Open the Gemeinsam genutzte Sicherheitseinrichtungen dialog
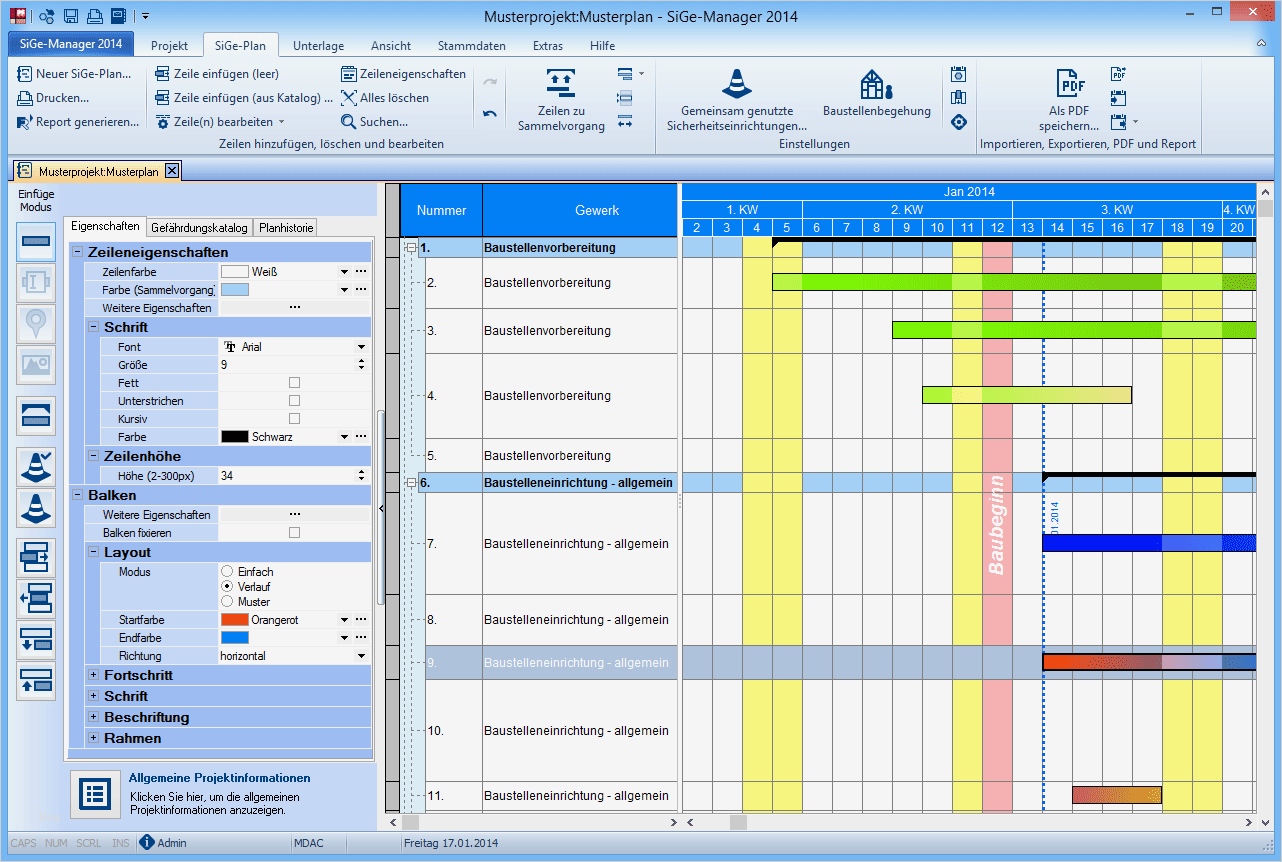Screen dimensions: 1282x862 [x=737, y=97]
